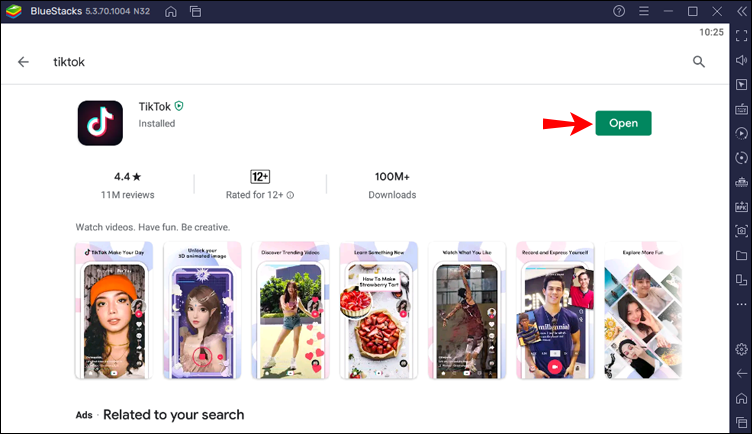Click the 4.4 star rating
Image resolution: width=752 pixels, height=434 pixels.
128,177
